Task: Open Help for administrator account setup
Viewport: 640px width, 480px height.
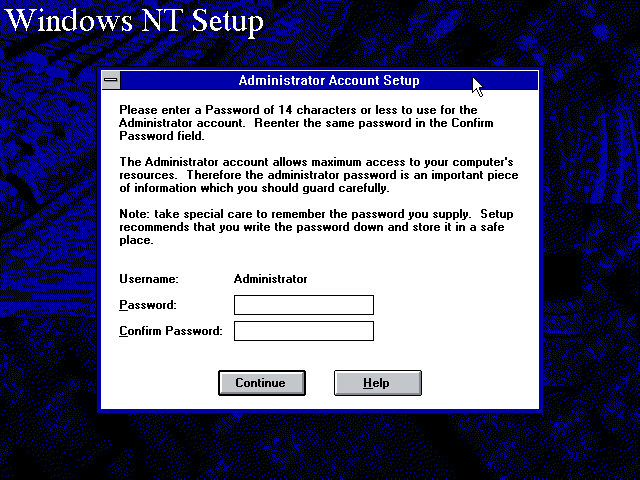Action: [378, 383]
